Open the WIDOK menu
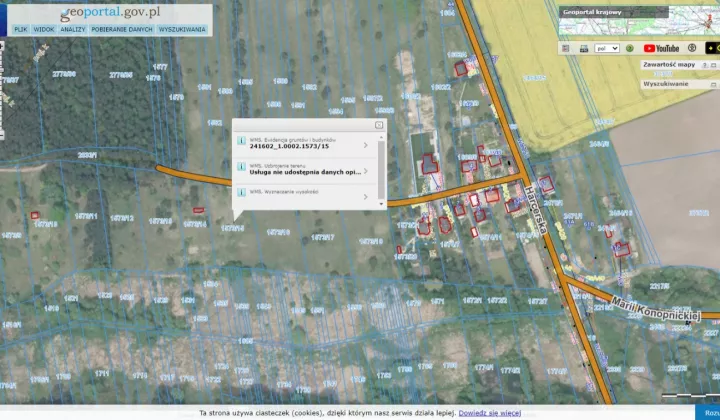 (x=44, y=29)
